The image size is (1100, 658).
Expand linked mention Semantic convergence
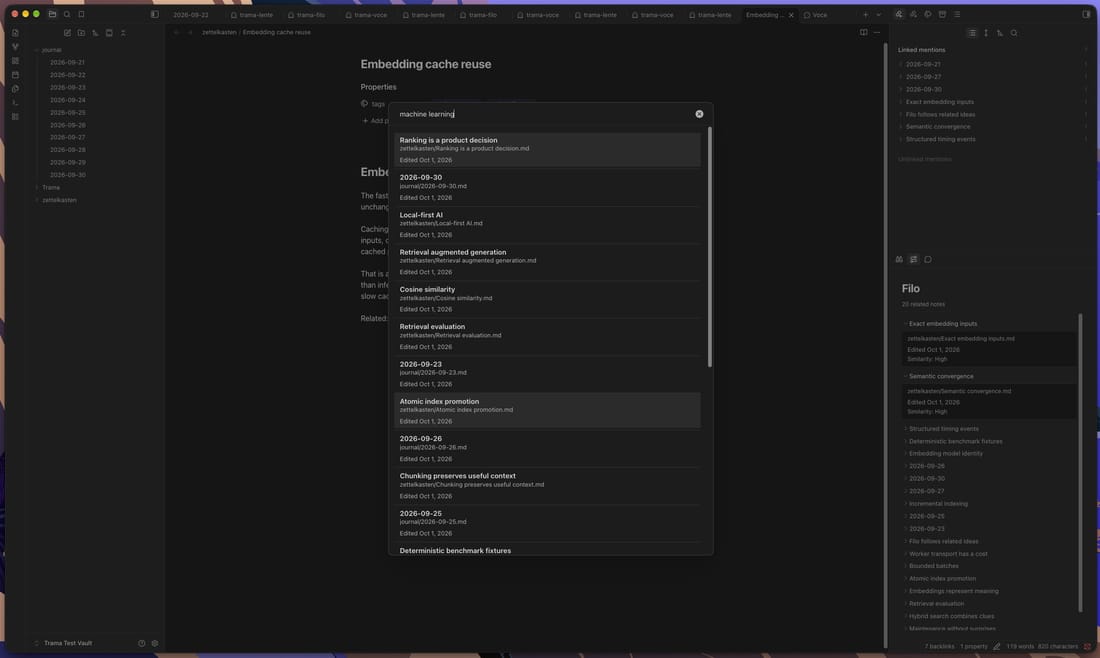coord(901,127)
